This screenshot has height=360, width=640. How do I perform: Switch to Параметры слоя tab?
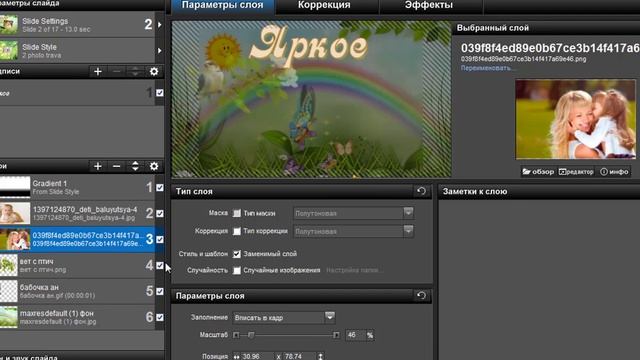[222, 6]
